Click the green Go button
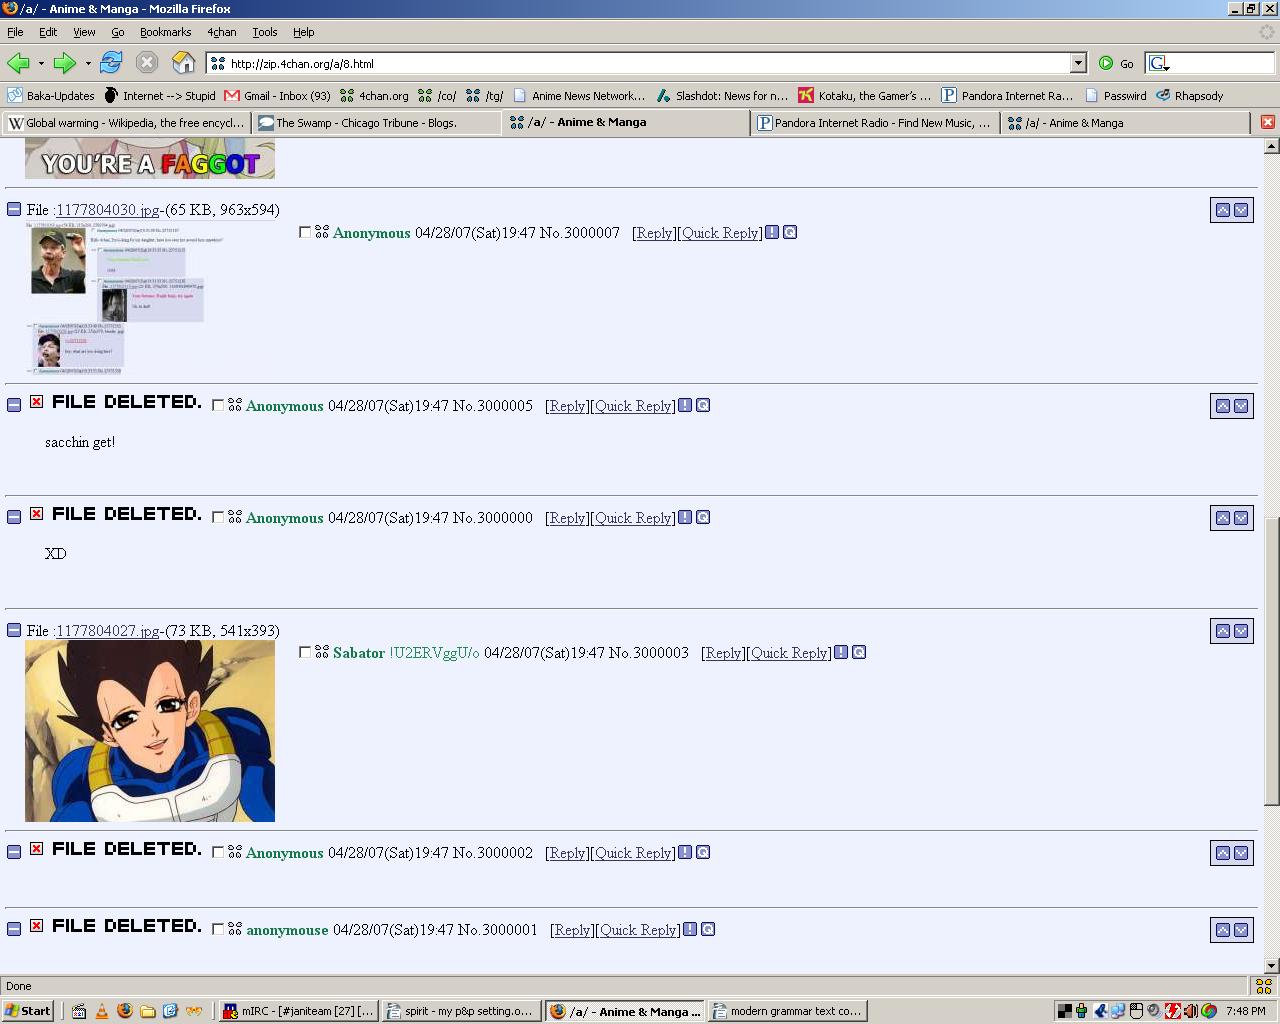 (1116, 63)
